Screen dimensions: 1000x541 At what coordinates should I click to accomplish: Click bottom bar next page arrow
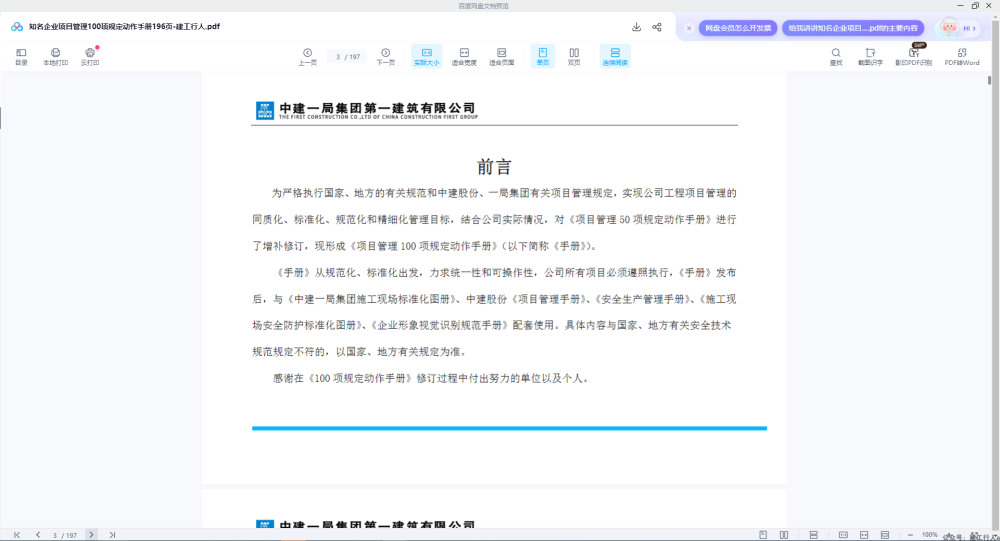[91, 535]
